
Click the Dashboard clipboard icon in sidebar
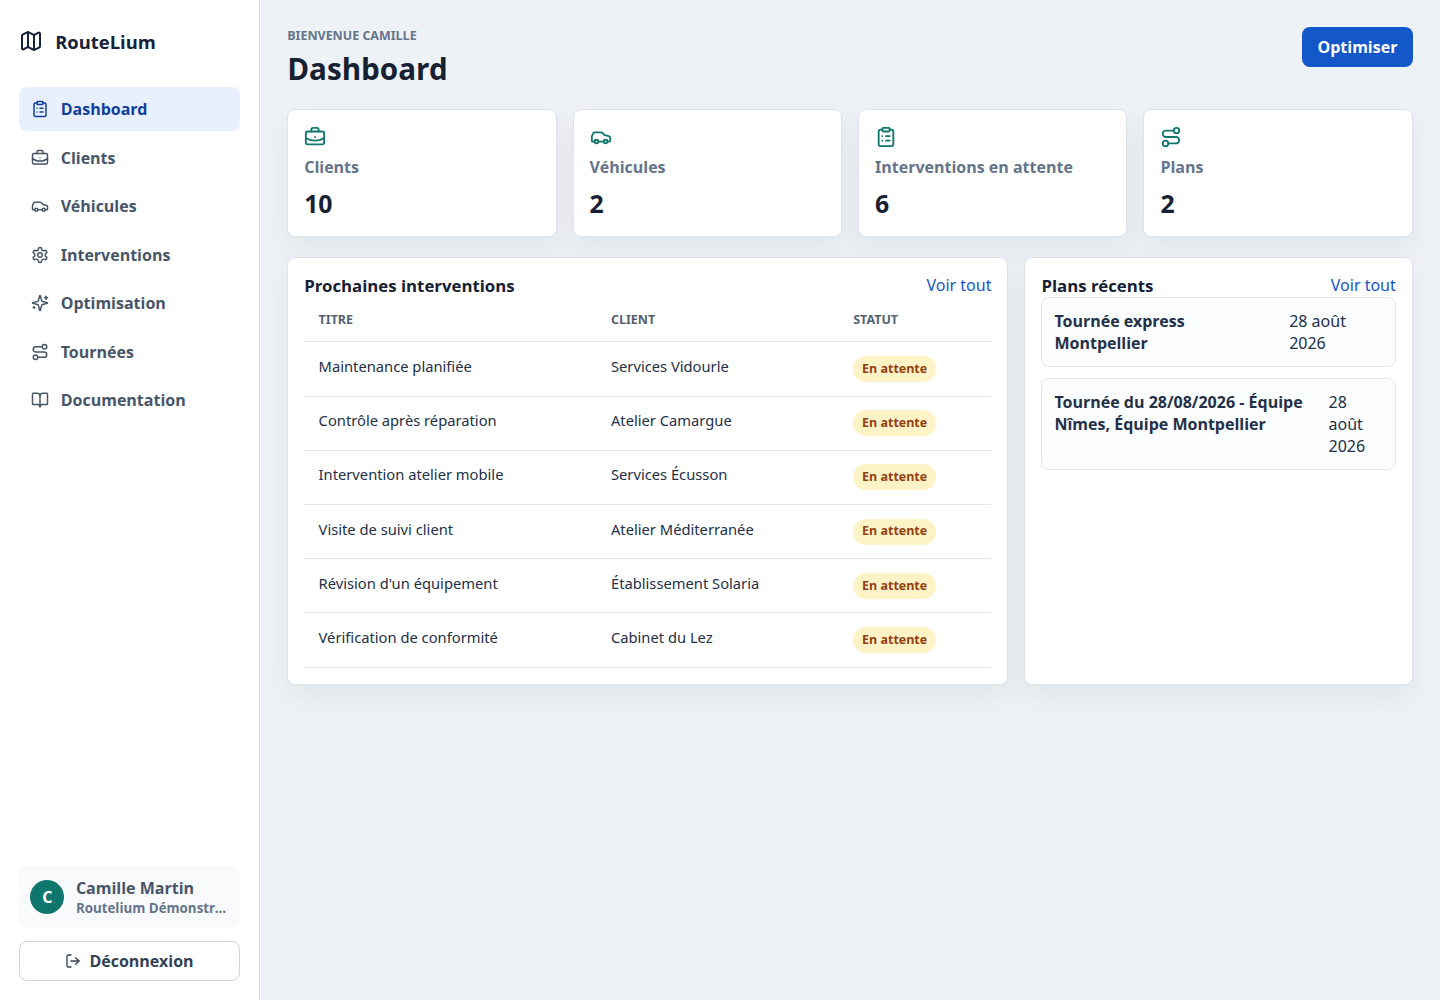click(40, 109)
